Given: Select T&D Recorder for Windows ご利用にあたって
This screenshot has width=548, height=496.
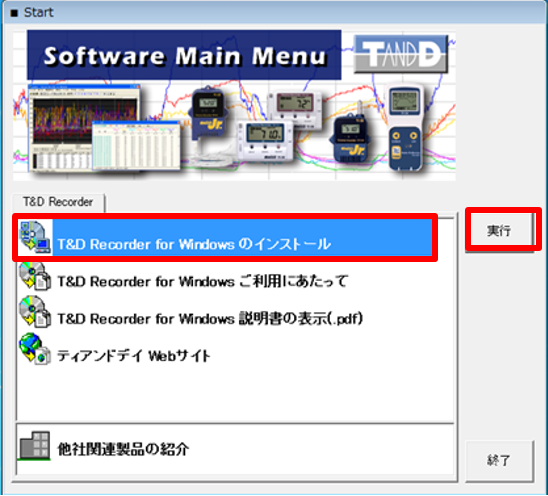Looking at the screenshot, I should point(202,281).
